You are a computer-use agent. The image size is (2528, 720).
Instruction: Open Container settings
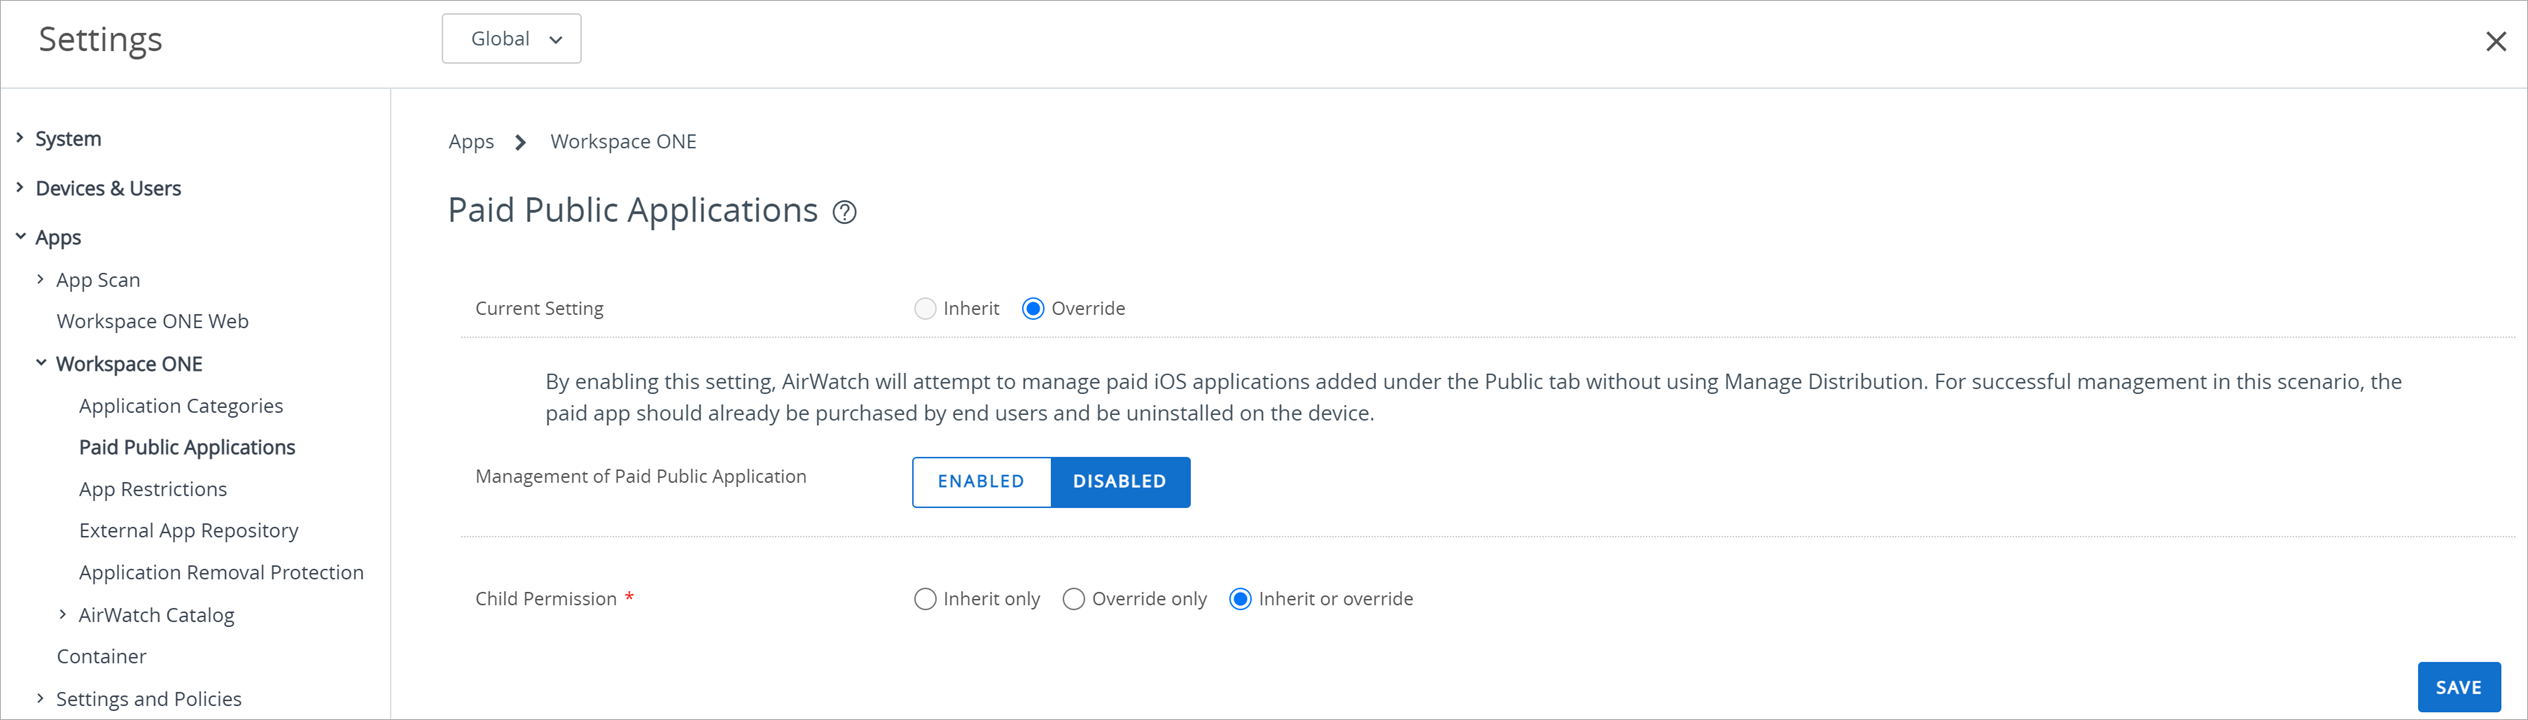(x=101, y=656)
